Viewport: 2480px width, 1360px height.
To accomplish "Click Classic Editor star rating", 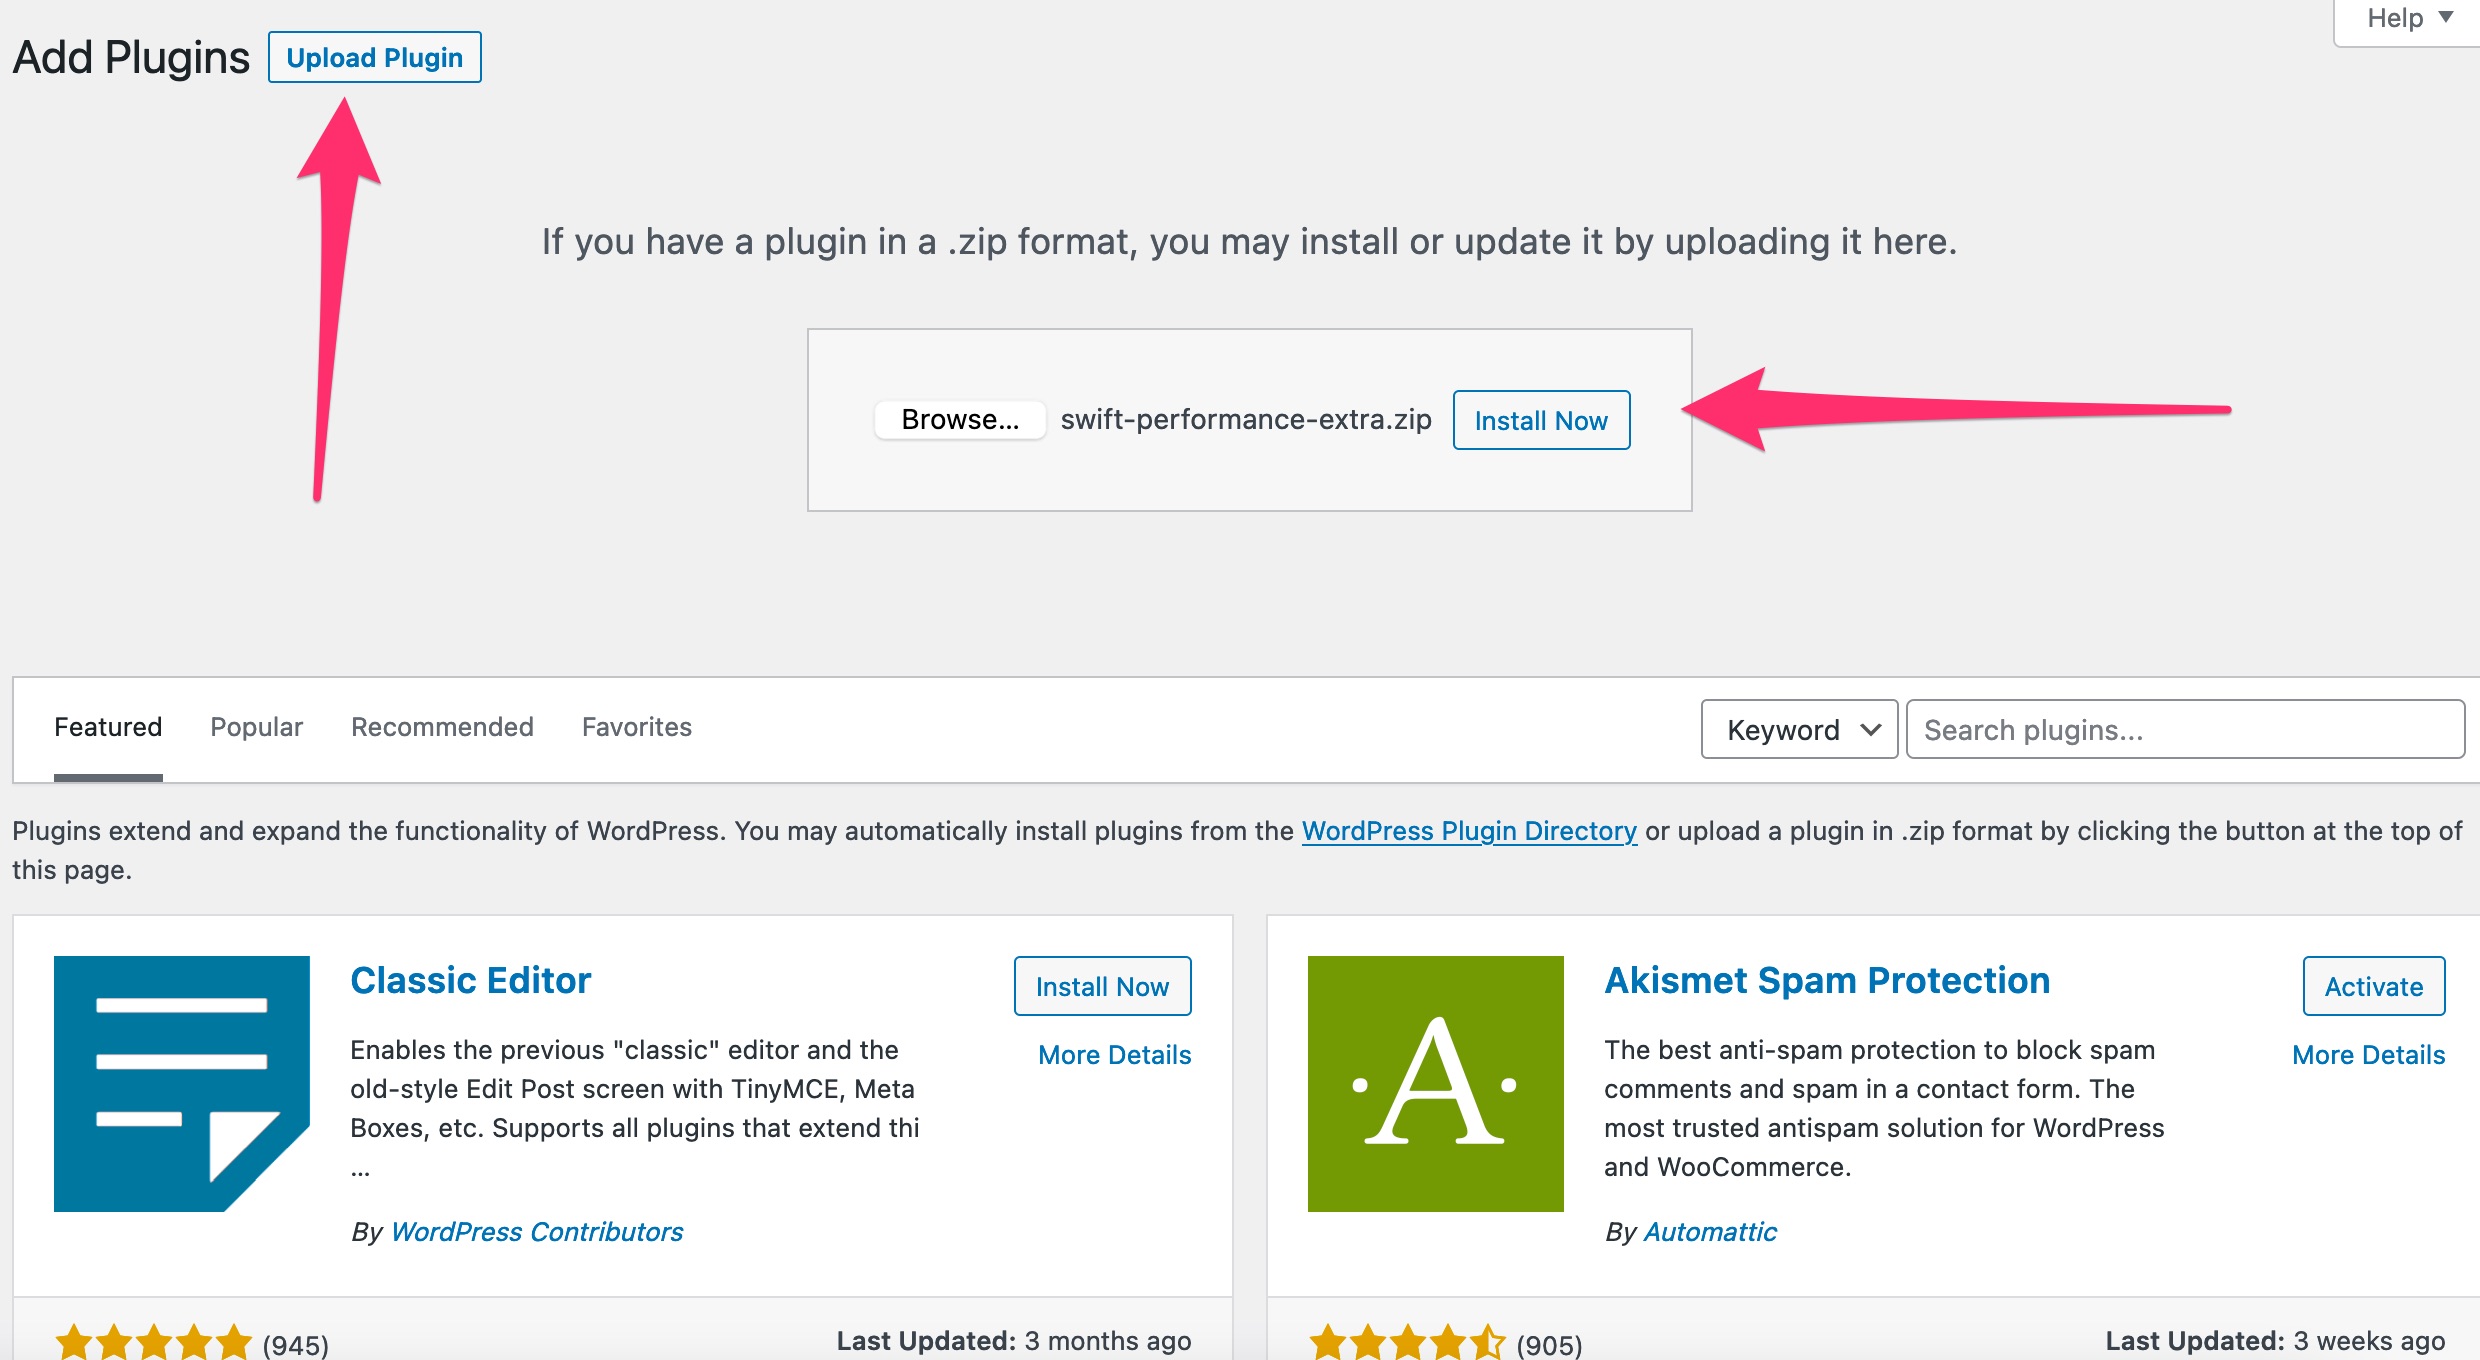I will [153, 1342].
